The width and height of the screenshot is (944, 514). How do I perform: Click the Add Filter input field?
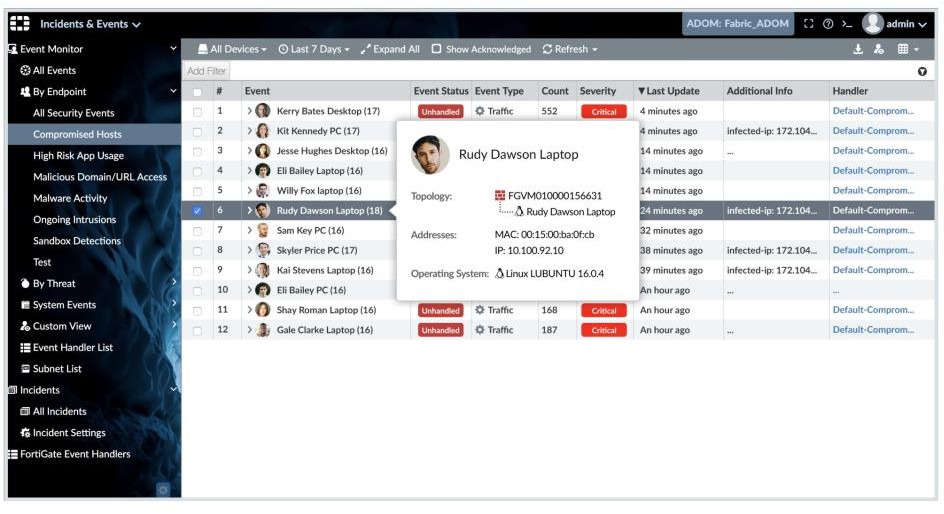(207, 71)
